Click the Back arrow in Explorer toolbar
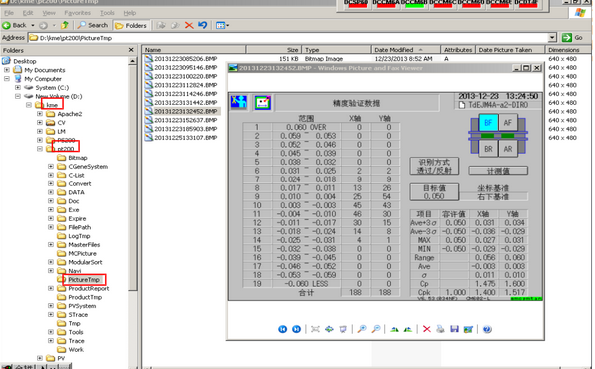The image size is (595, 369). point(14,25)
